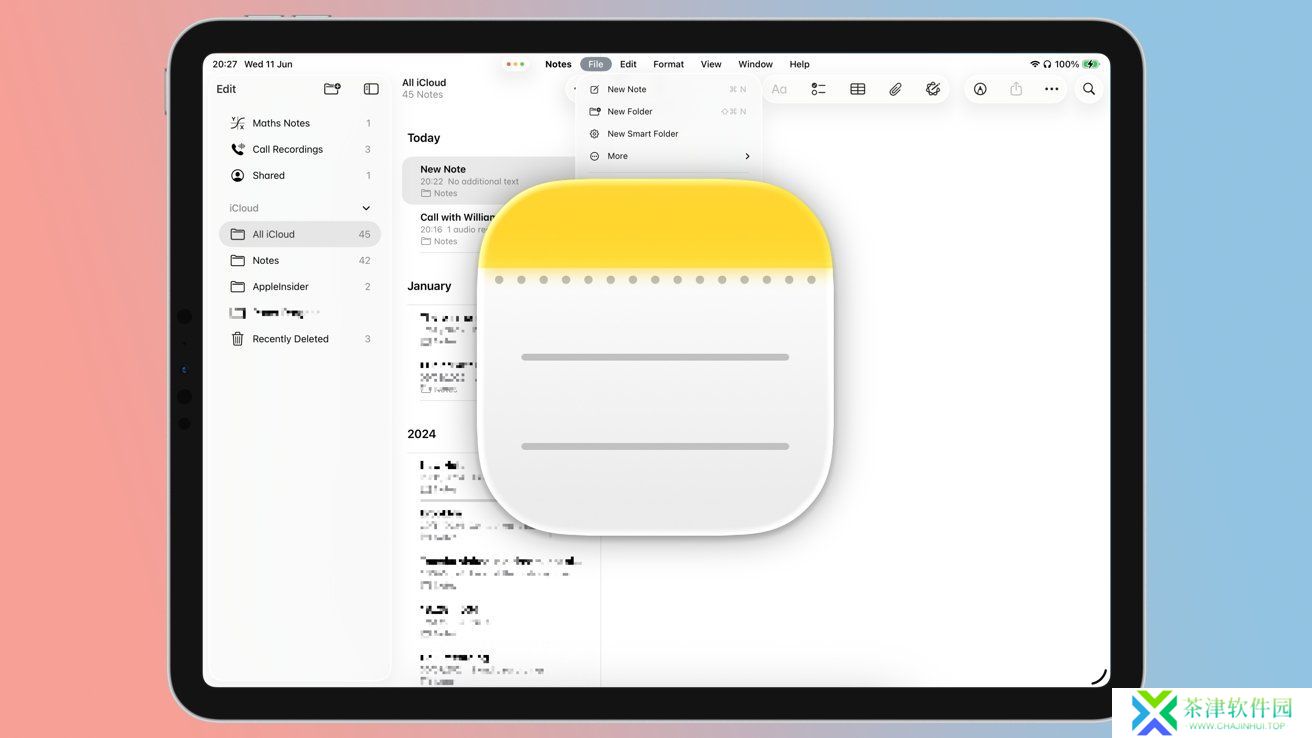
Task: Collapse the iCloud section chevron
Action: tap(366, 208)
